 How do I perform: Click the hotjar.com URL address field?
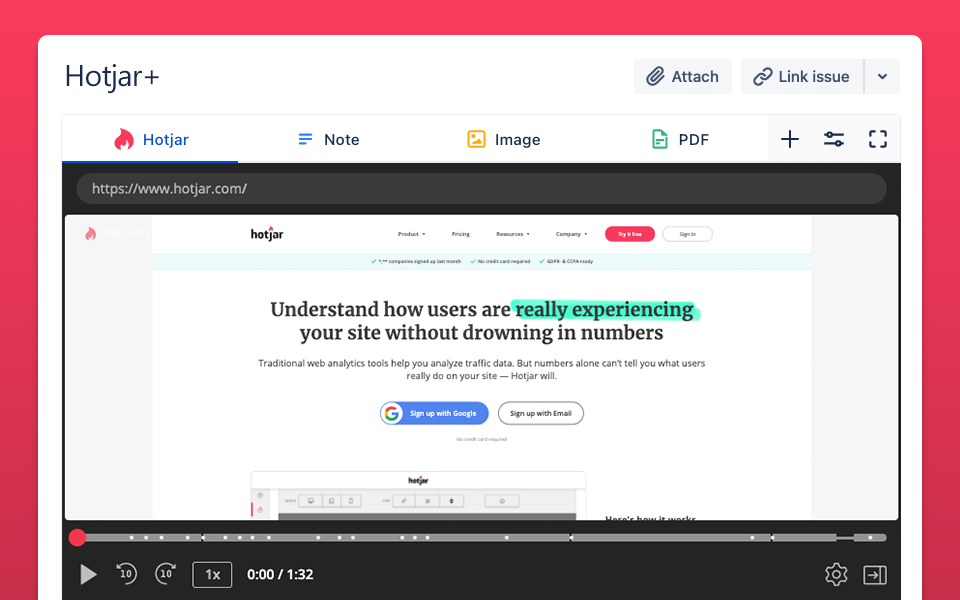point(481,189)
